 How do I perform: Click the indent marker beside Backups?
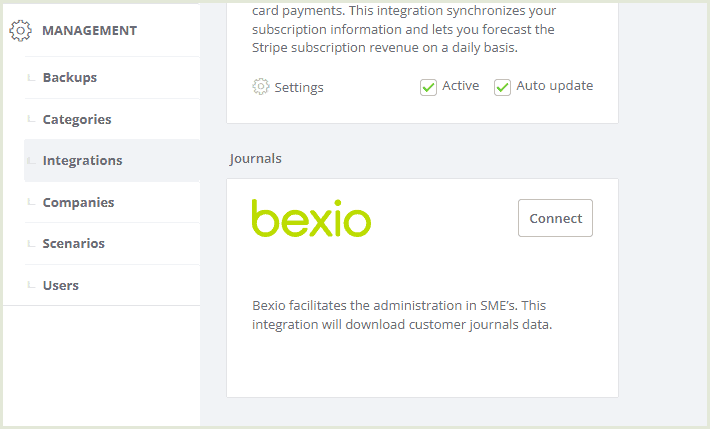pyautogui.click(x=31, y=78)
